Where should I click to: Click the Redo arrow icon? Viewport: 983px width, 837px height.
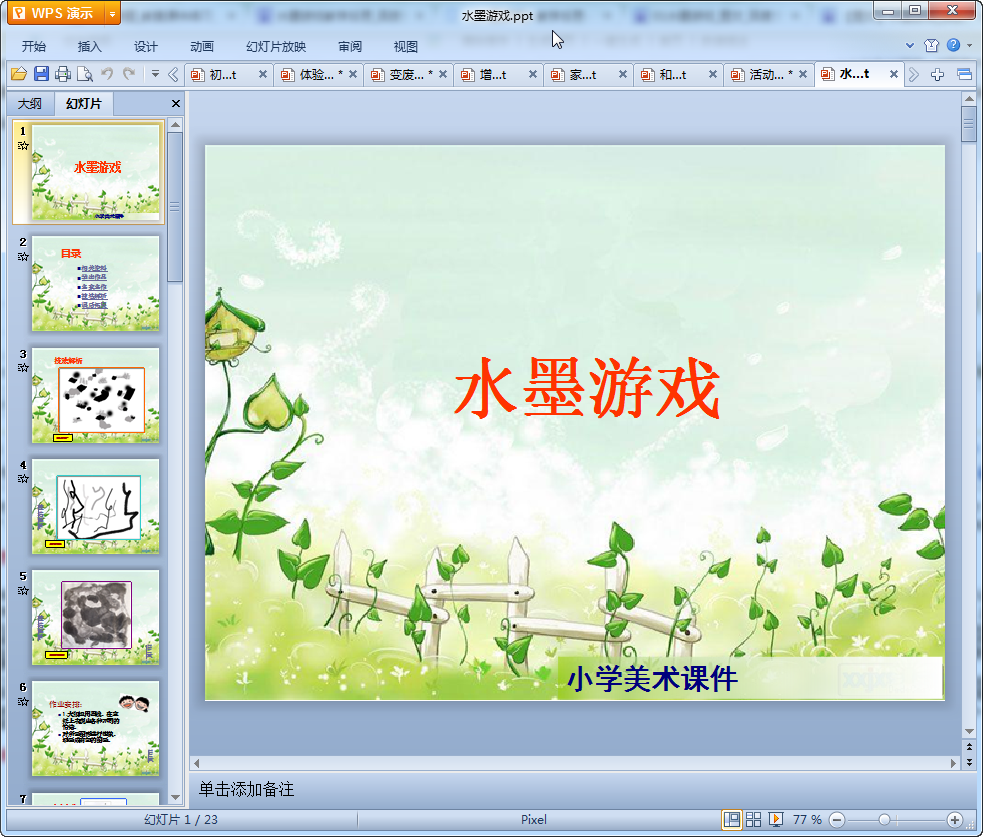coord(129,74)
